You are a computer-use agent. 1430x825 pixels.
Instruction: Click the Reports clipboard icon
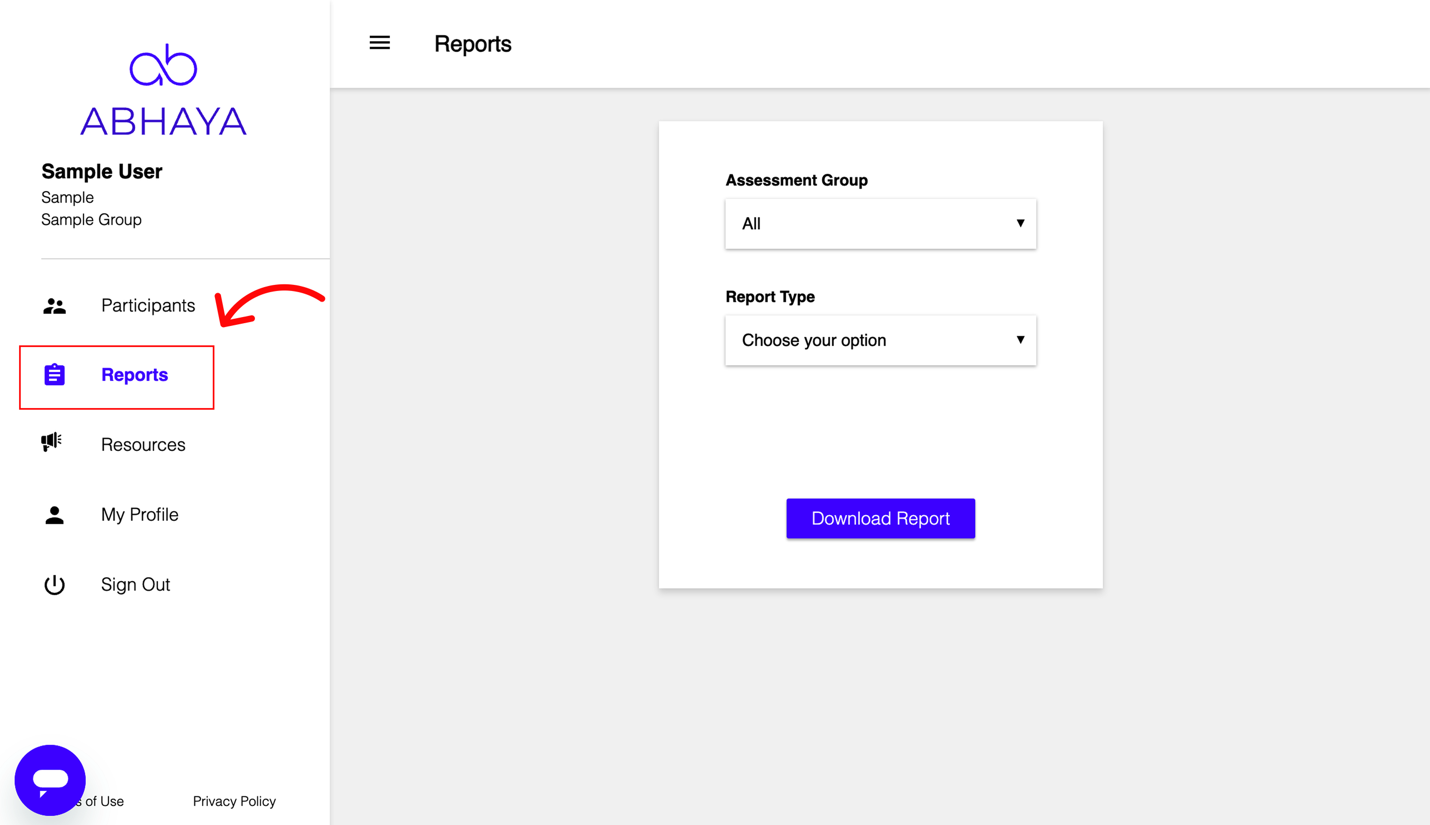pyautogui.click(x=54, y=375)
